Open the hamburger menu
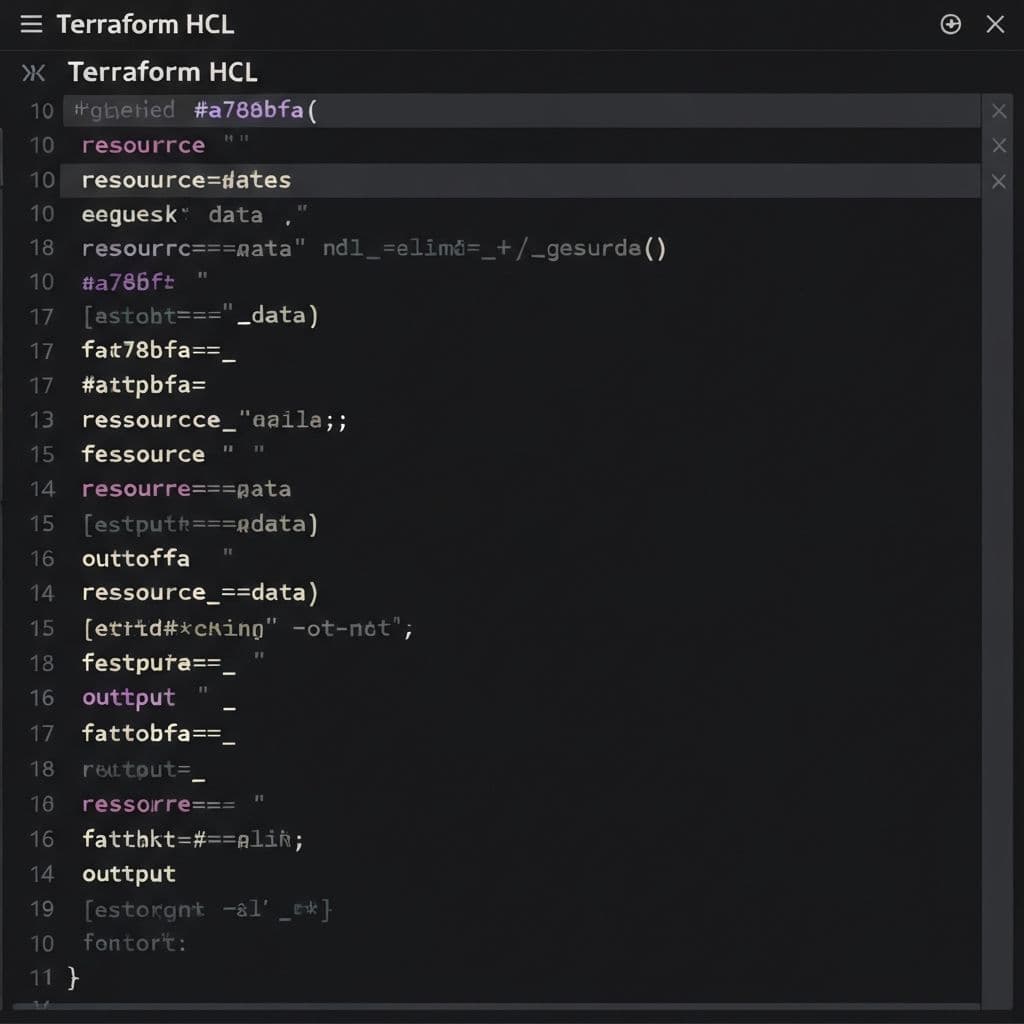The width and height of the screenshot is (1024, 1024). (x=30, y=24)
